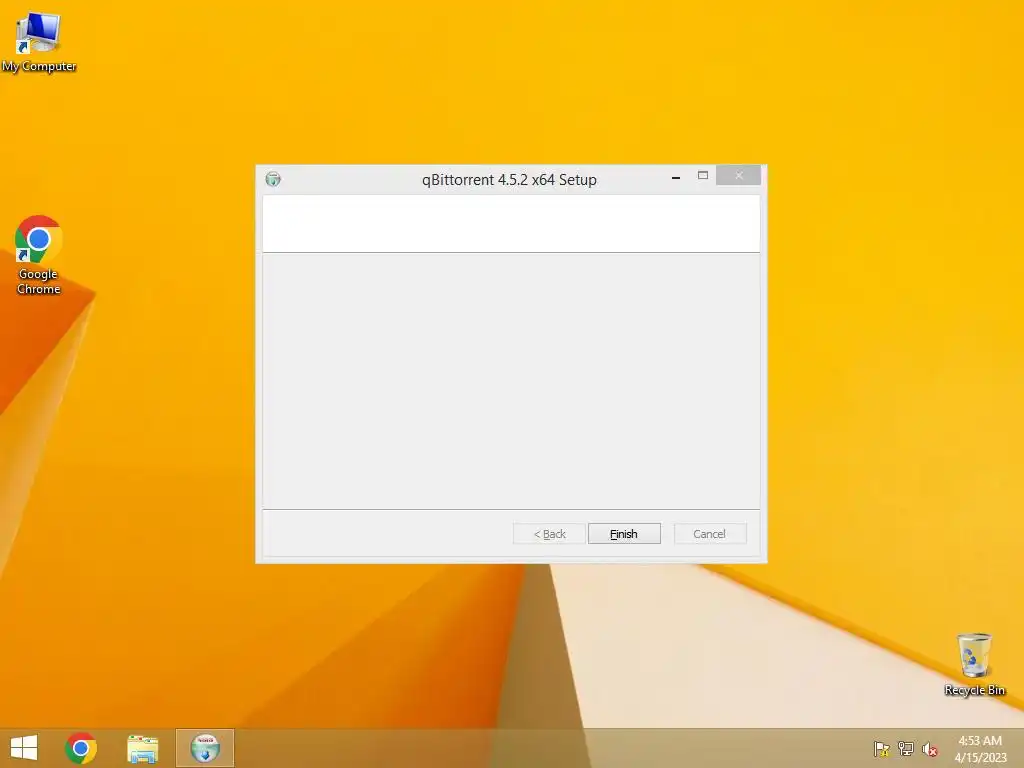
Task: Open the Windows Start button
Action: (x=24, y=748)
